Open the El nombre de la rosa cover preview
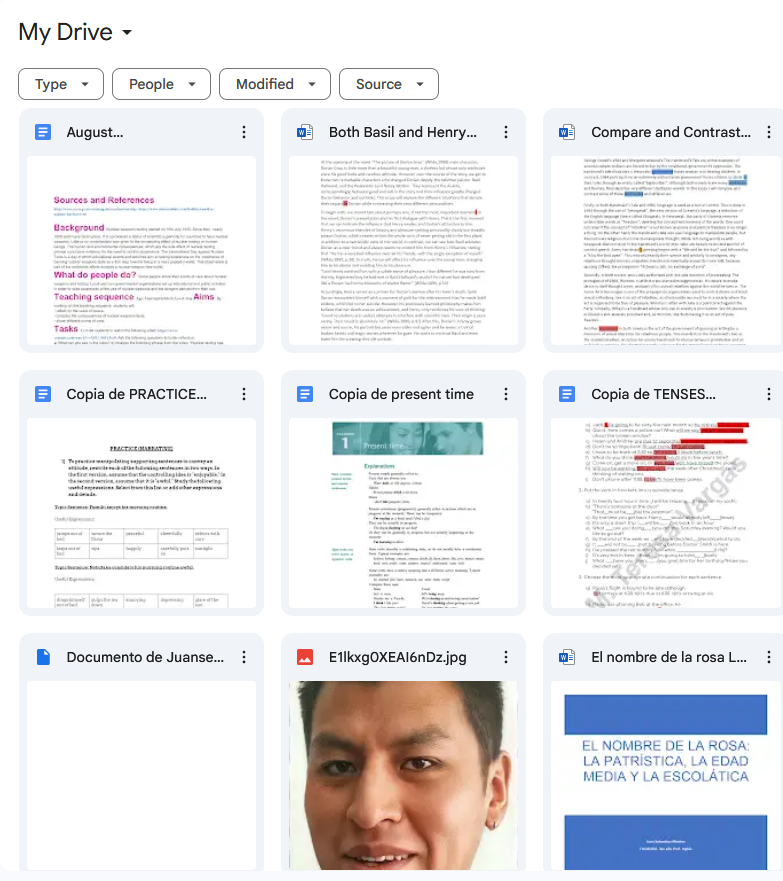Viewport: 783px width, 881px height. click(x=666, y=775)
